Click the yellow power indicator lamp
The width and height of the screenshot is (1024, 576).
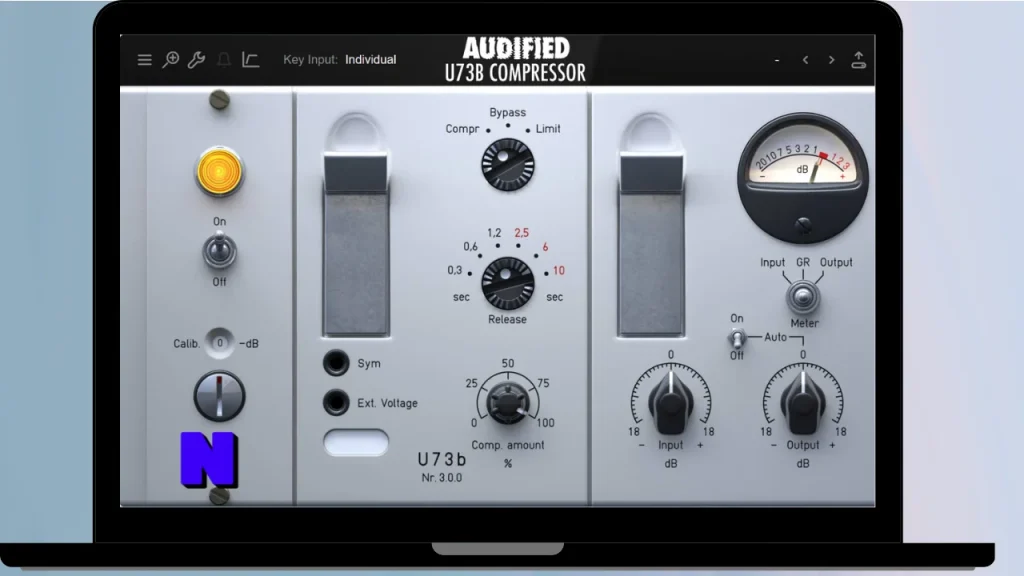219,172
